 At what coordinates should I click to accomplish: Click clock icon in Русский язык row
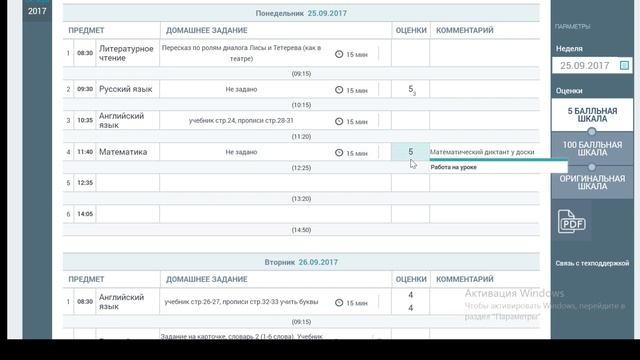[x=339, y=90]
